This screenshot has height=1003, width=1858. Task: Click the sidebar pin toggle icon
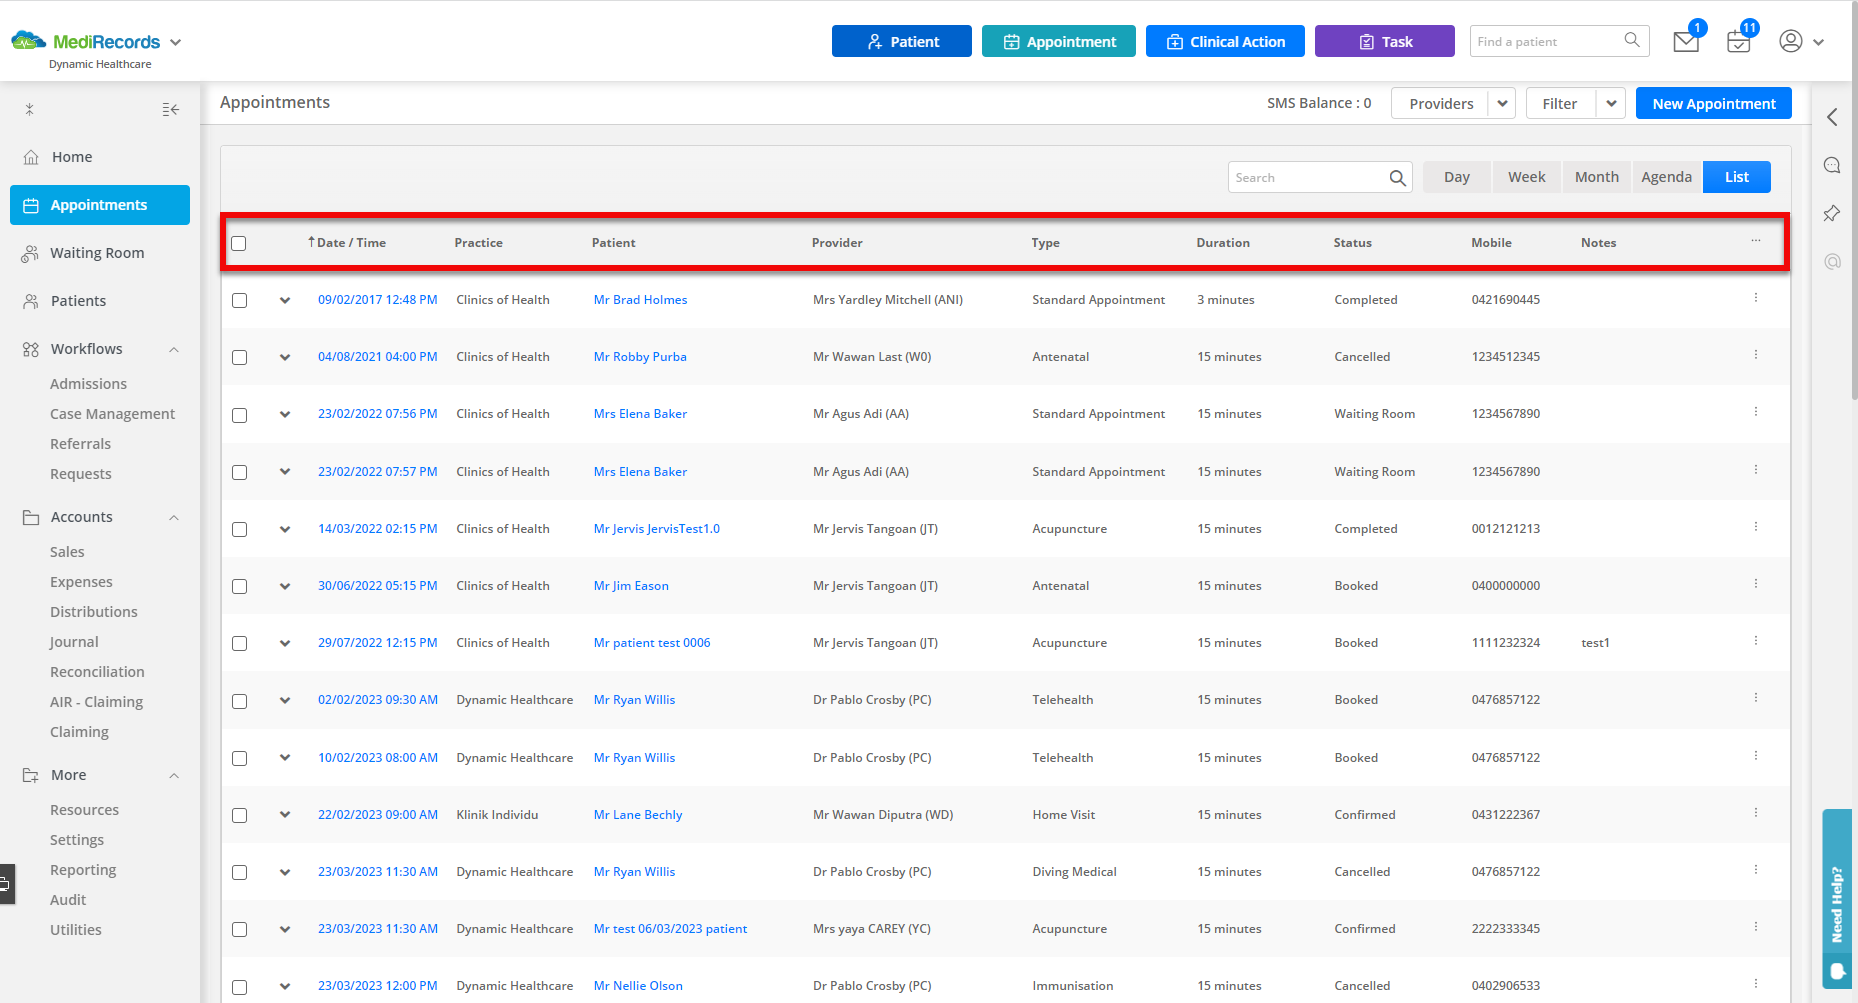tap(30, 110)
